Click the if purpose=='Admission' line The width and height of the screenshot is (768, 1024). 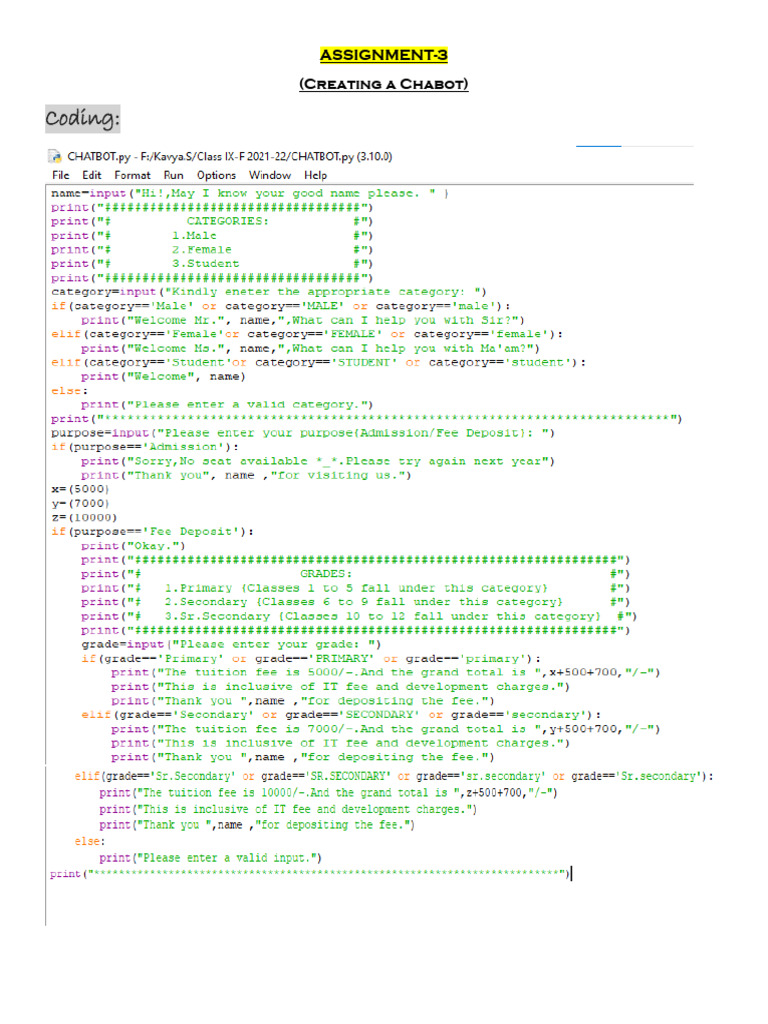click(x=145, y=447)
